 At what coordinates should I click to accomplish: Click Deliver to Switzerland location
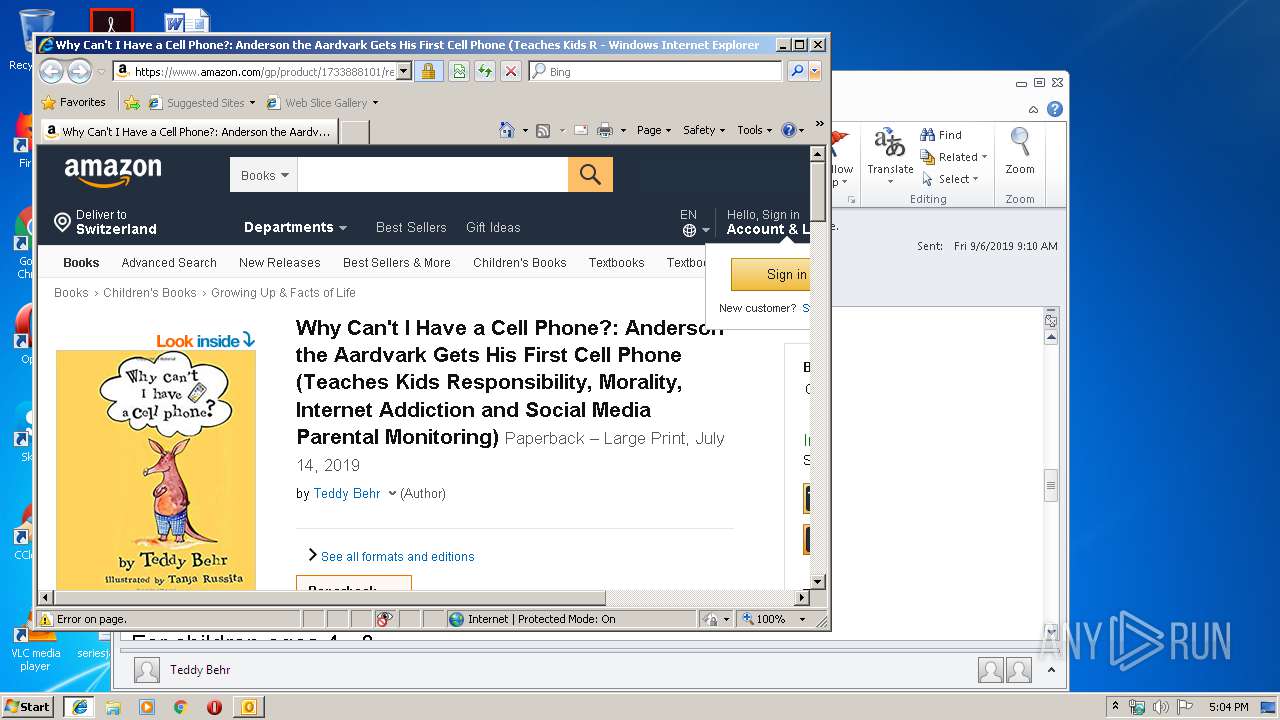(106, 222)
